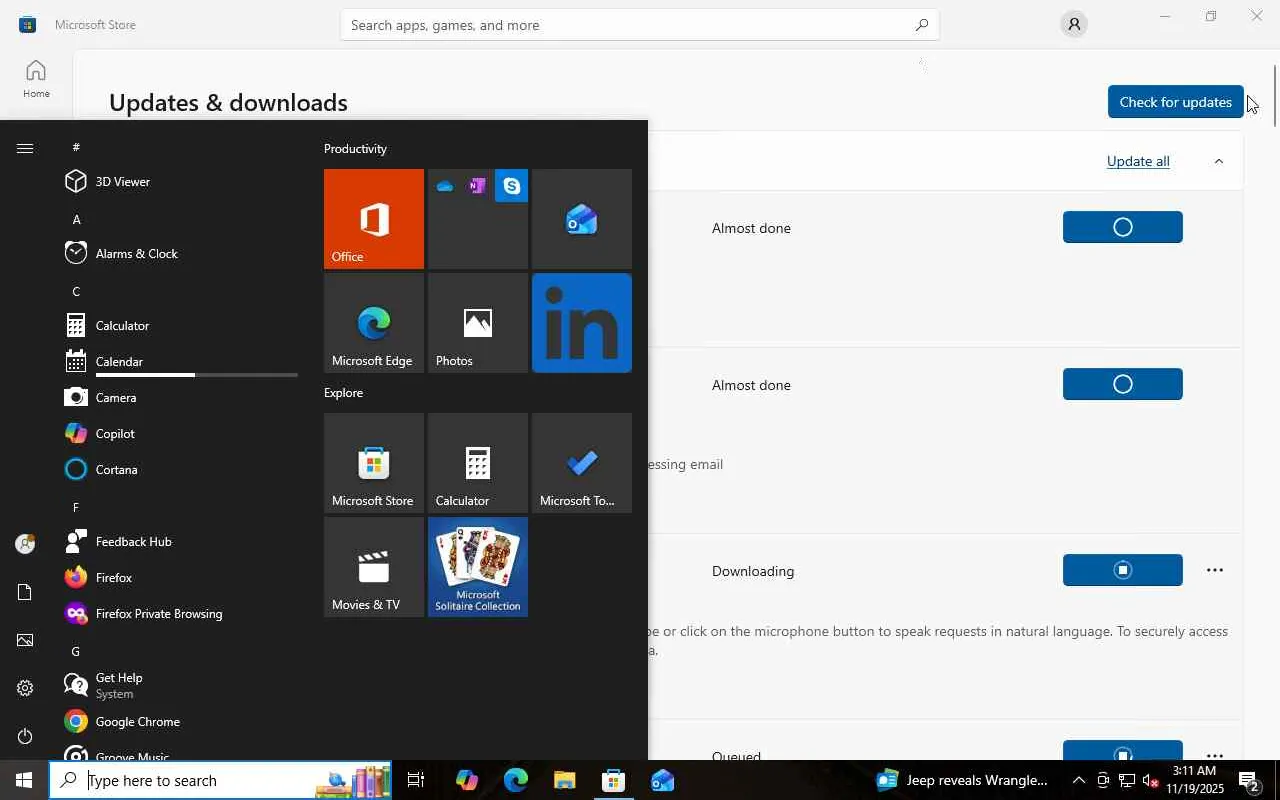The image size is (1280, 800).
Task: Launch Google Chrome from the app list
Action: 181,721
